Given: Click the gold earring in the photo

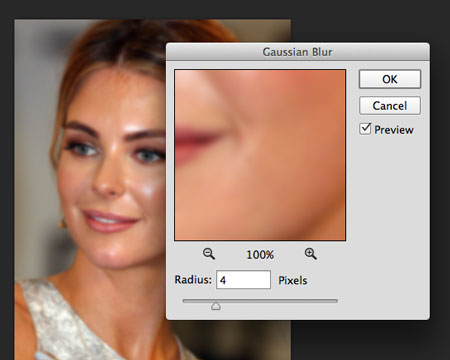Looking at the screenshot, I should point(62,223).
